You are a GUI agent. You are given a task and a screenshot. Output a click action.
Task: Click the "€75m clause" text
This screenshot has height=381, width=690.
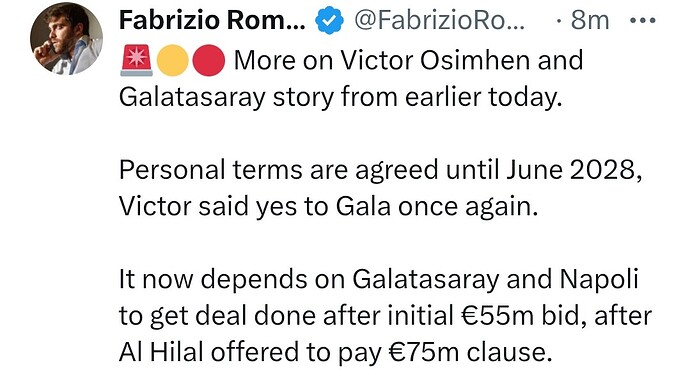(470, 352)
